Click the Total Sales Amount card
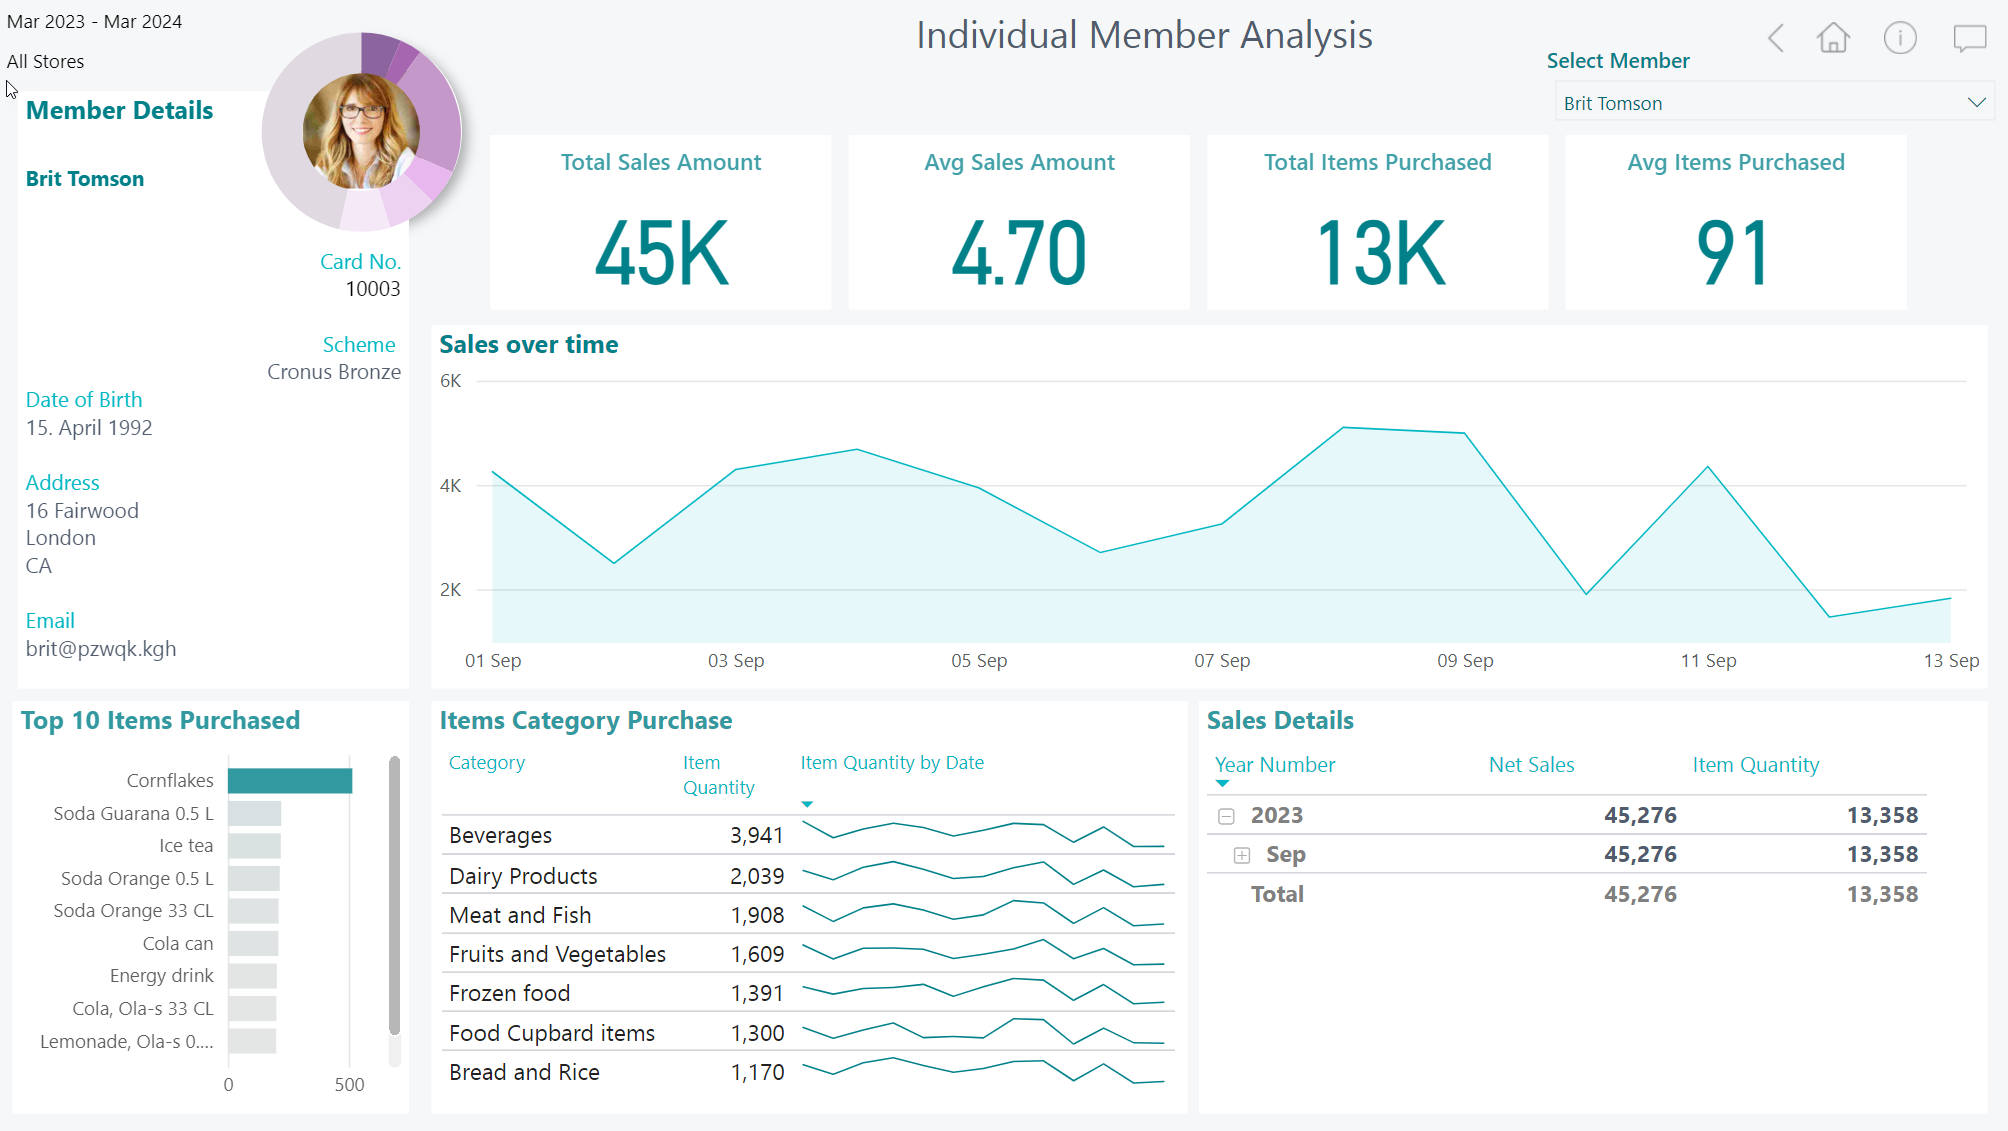2008x1131 pixels. [661, 222]
